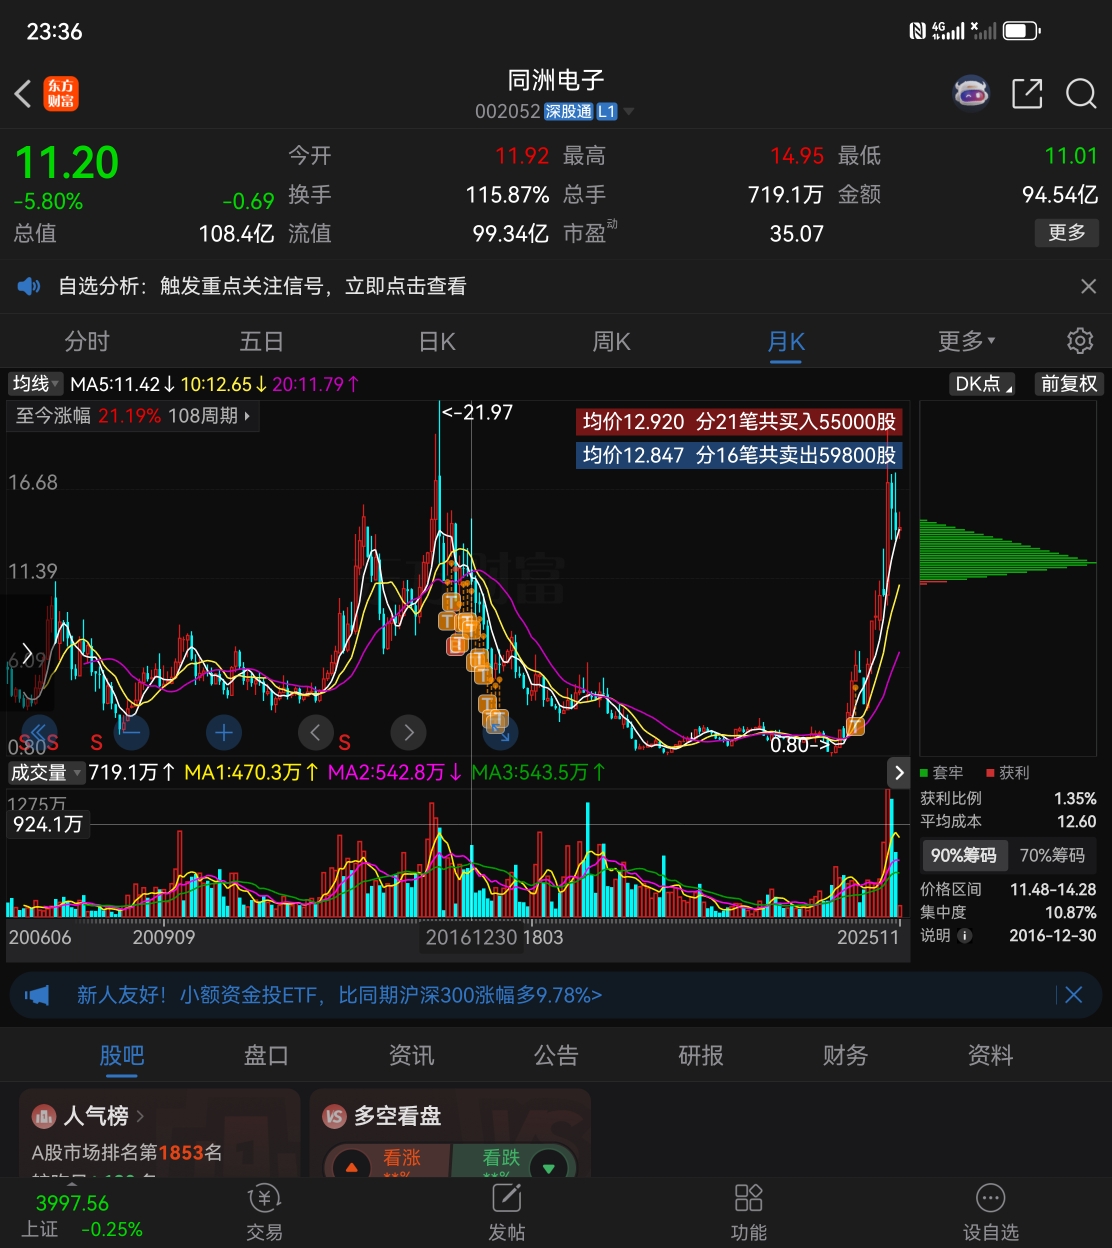The height and width of the screenshot is (1248, 1112).
Task: Select the 五日 chart tab
Action: (x=262, y=342)
